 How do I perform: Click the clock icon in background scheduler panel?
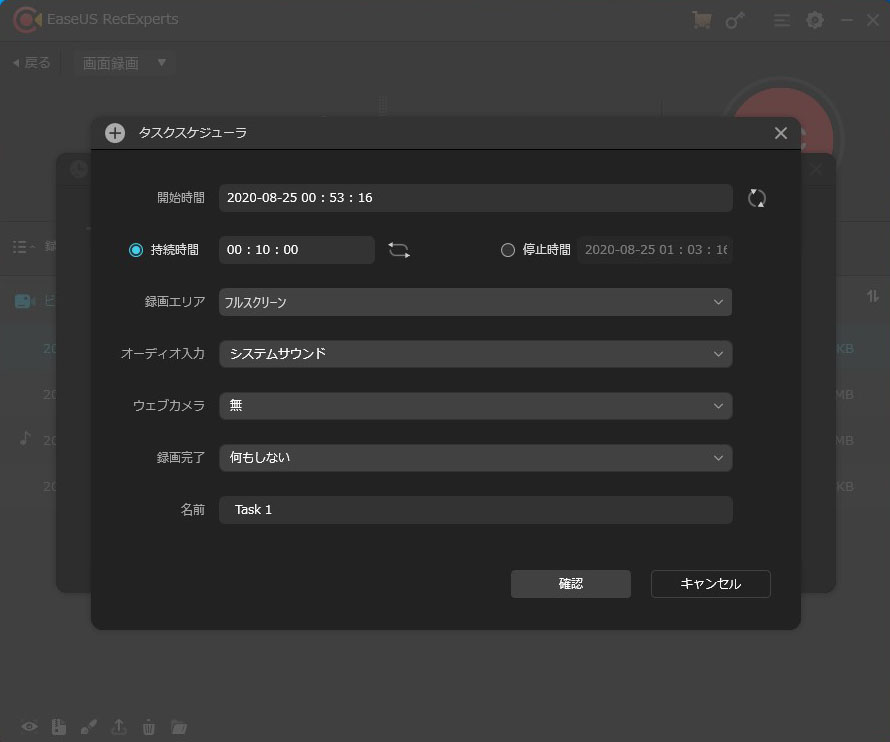pyautogui.click(x=78, y=169)
